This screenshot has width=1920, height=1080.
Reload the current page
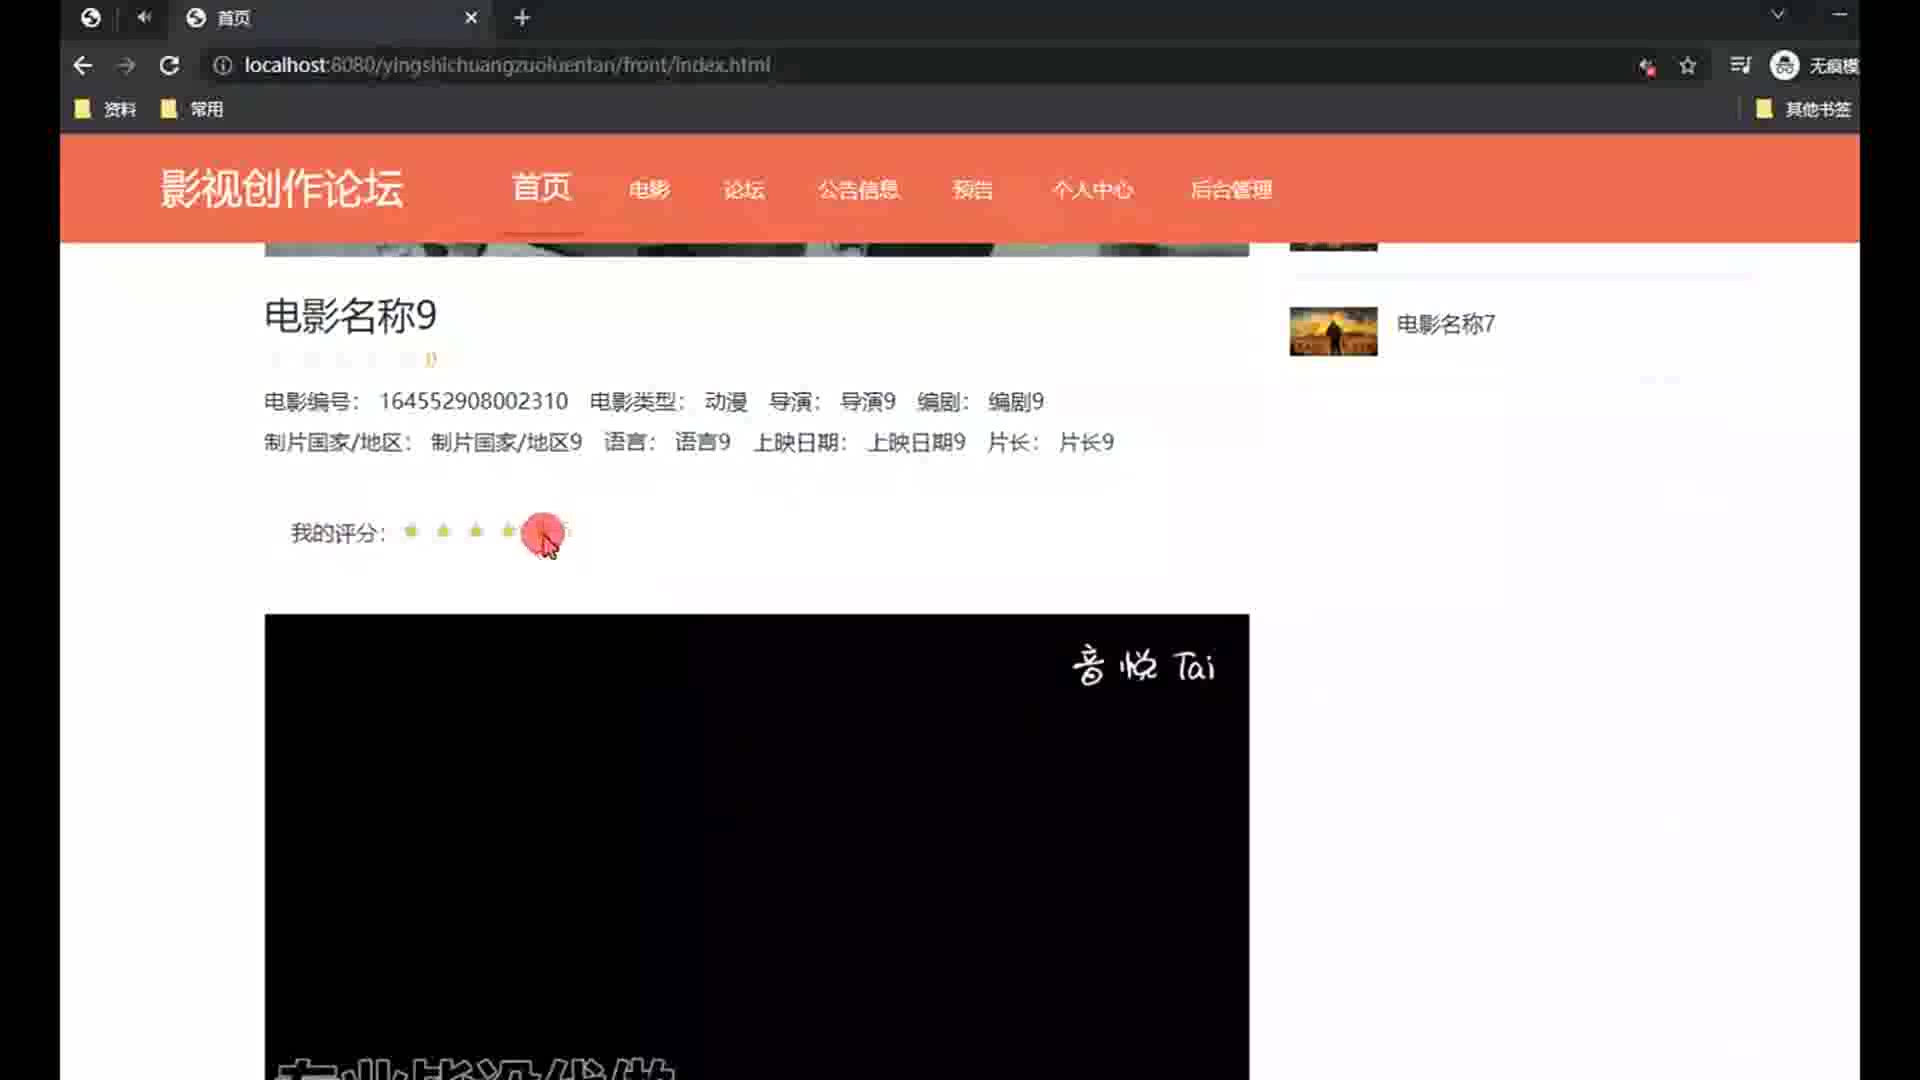(x=169, y=65)
